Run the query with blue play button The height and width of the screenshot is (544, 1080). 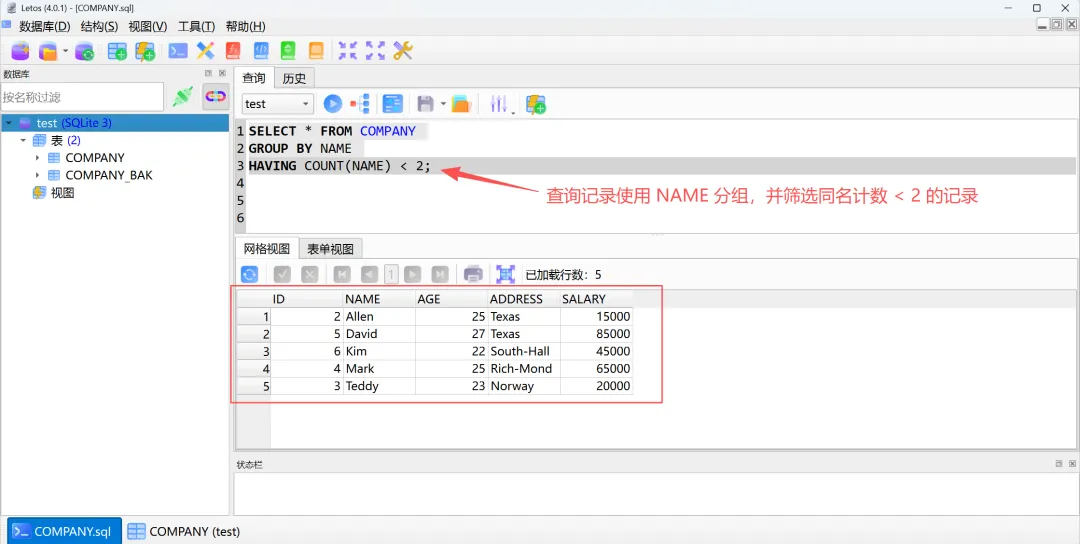(333, 104)
